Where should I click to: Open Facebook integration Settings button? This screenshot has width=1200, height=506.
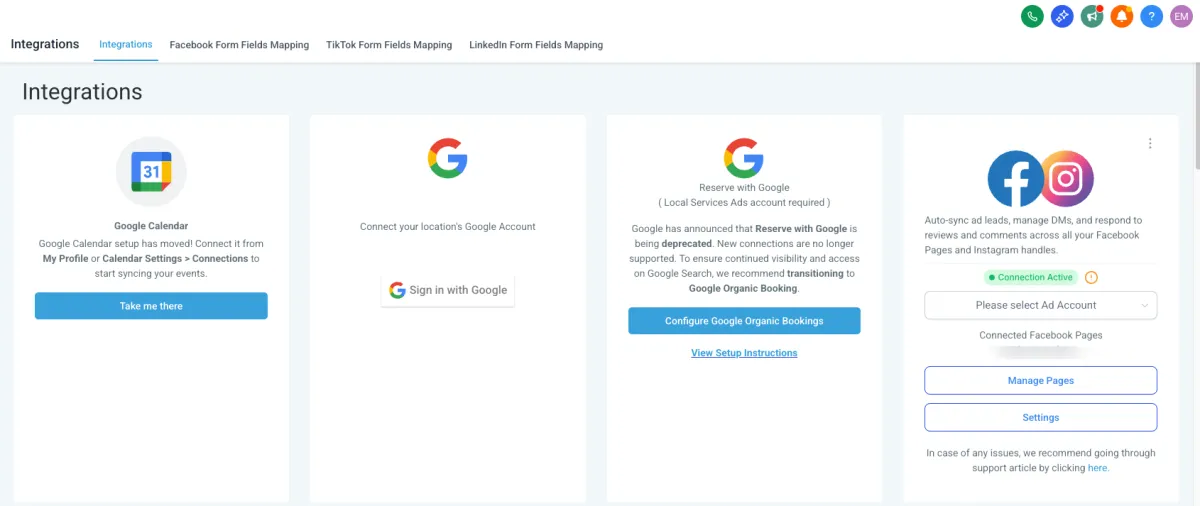1040,417
